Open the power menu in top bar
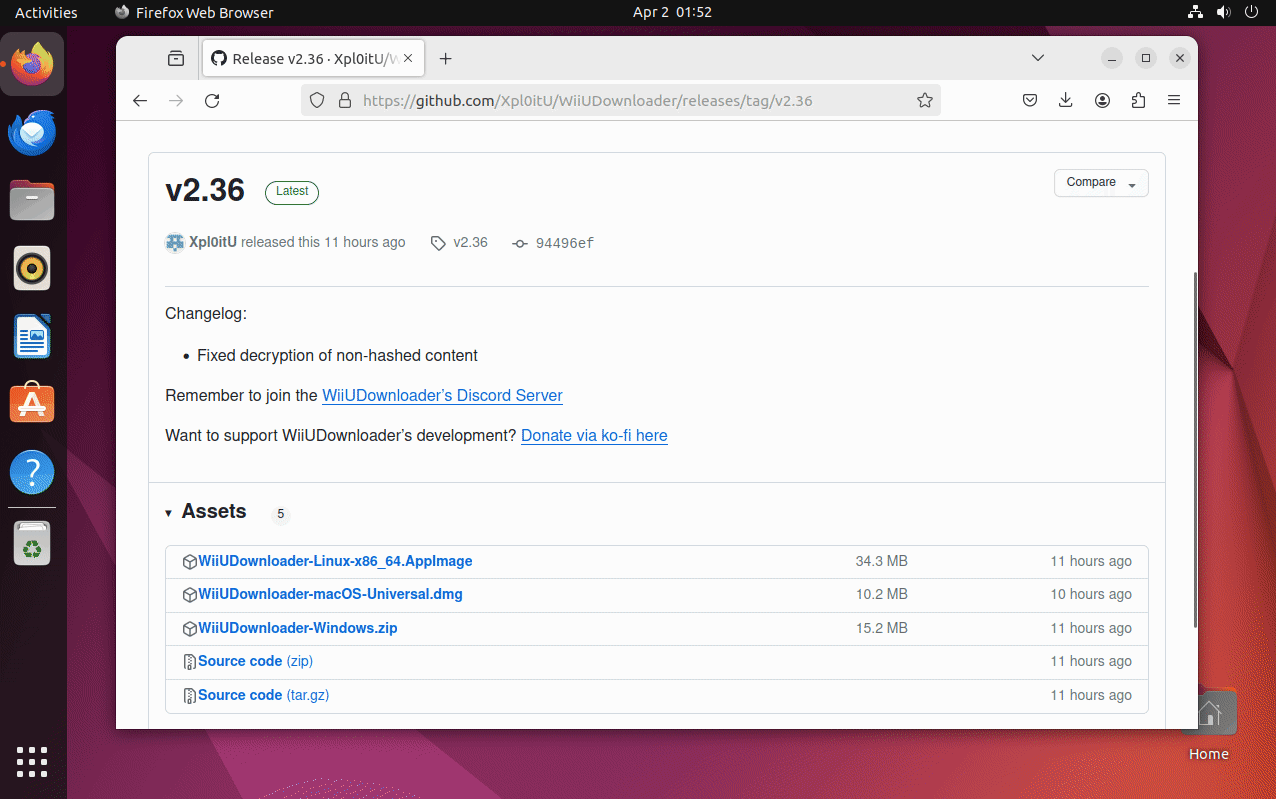Viewport: 1276px width, 799px height. click(x=1250, y=12)
